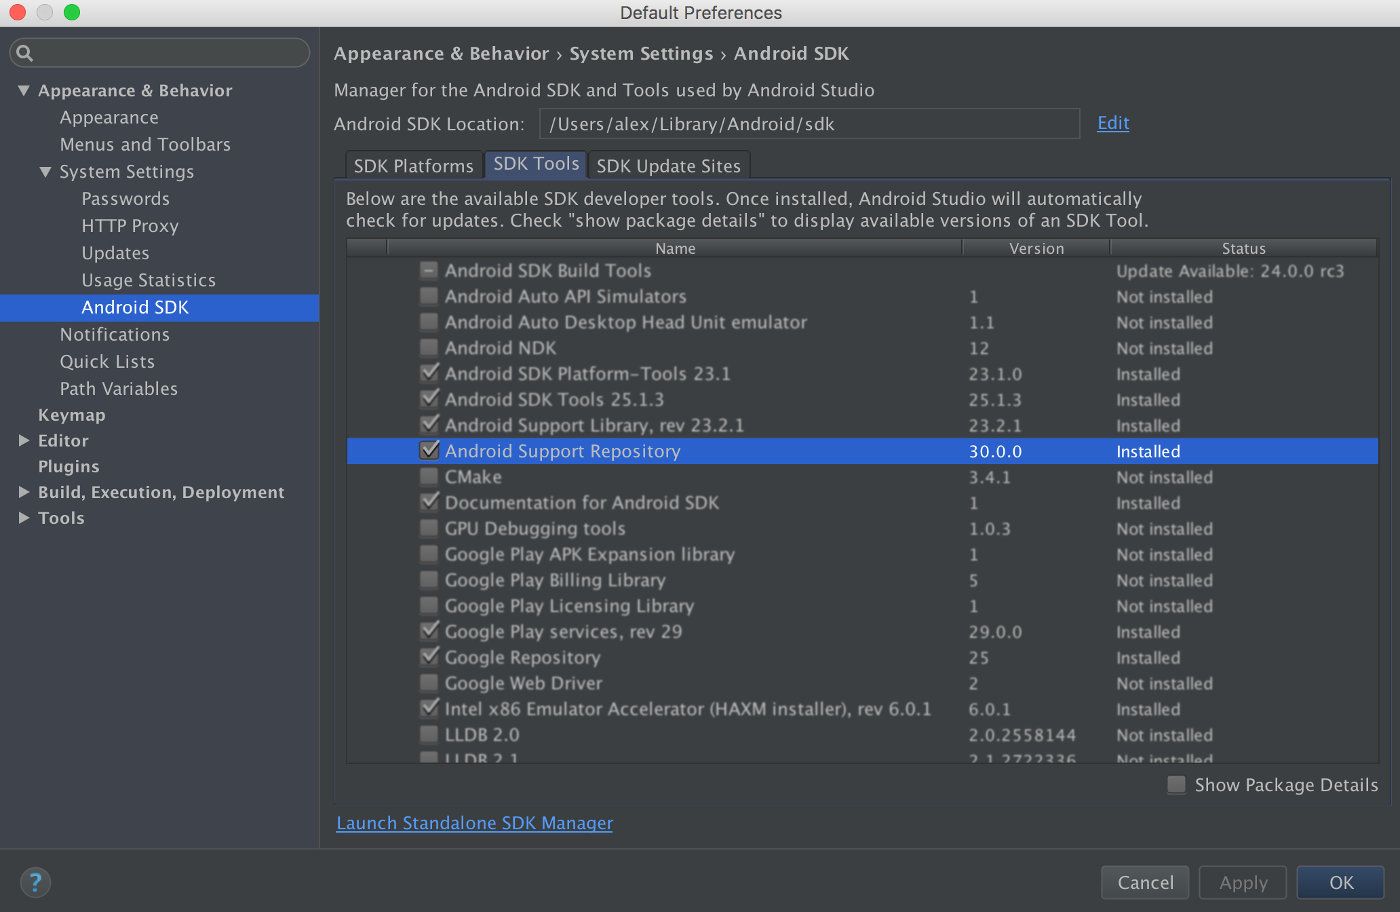Image resolution: width=1400 pixels, height=912 pixels.
Task: Check the CMake package for installation
Action: [x=429, y=477]
